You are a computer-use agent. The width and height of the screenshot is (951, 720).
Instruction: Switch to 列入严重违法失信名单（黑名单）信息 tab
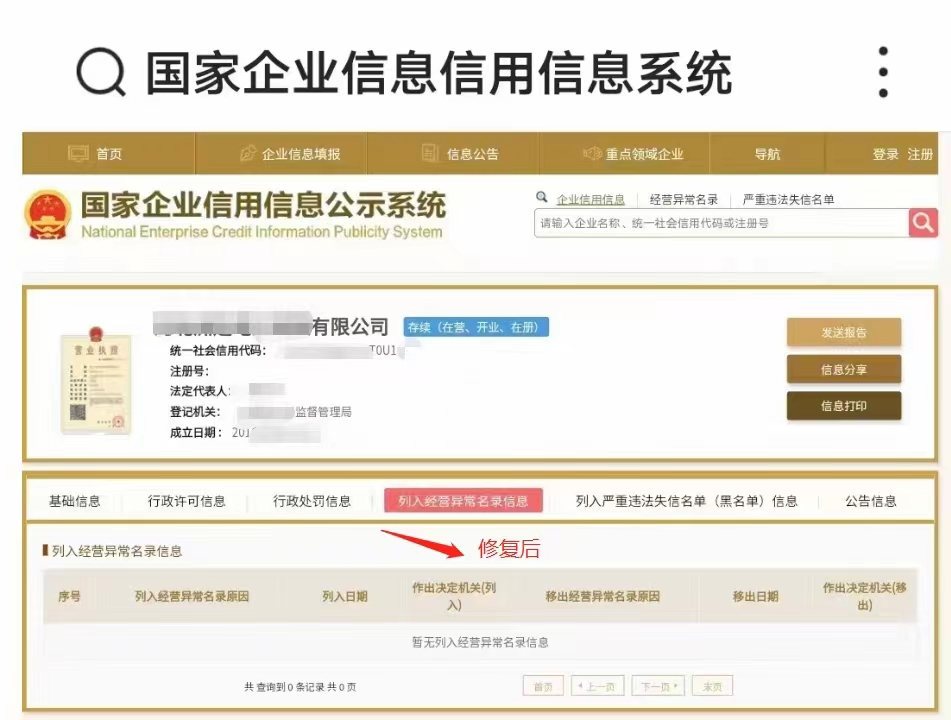687,501
